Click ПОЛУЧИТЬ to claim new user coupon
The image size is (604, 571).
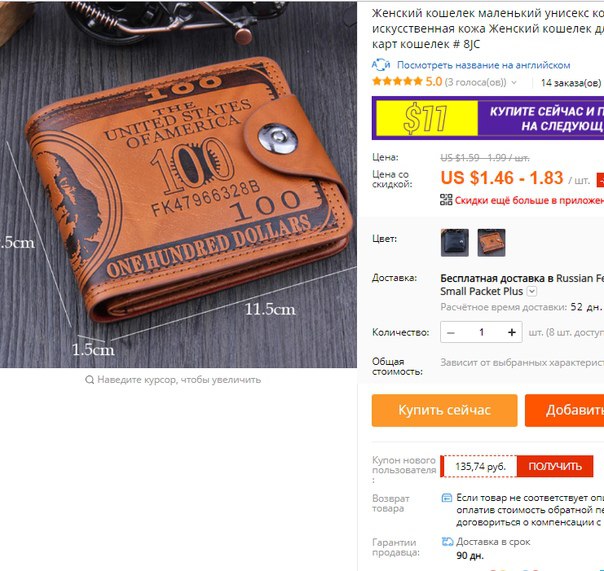click(555, 467)
